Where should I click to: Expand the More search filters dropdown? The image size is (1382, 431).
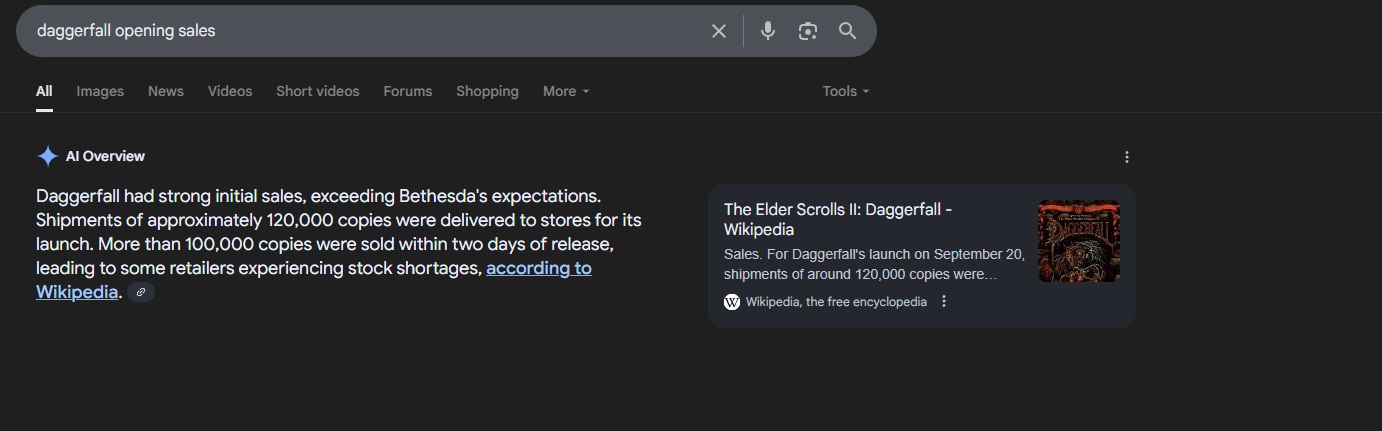[x=566, y=91]
